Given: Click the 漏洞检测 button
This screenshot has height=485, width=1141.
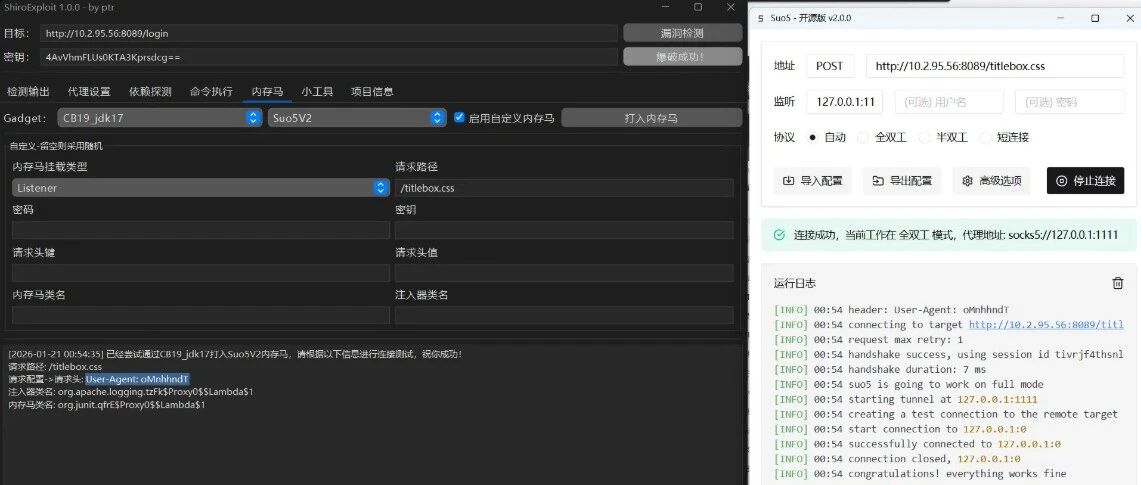Looking at the screenshot, I should coord(683,33).
